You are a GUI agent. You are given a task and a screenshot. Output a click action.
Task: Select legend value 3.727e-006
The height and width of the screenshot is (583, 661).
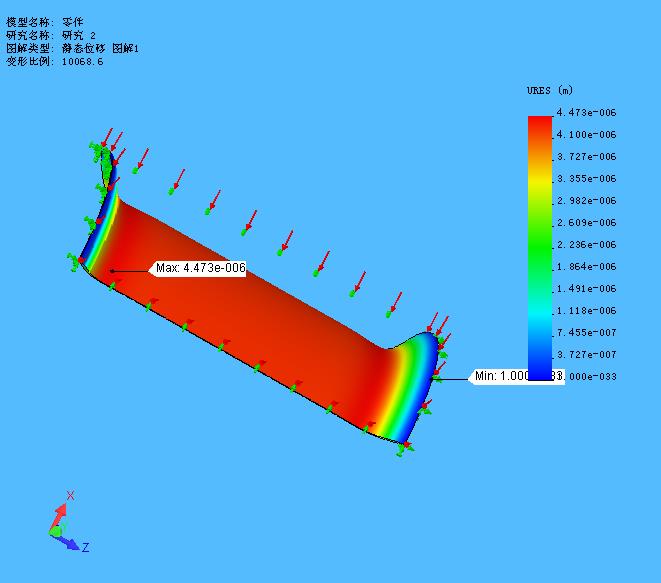click(586, 156)
